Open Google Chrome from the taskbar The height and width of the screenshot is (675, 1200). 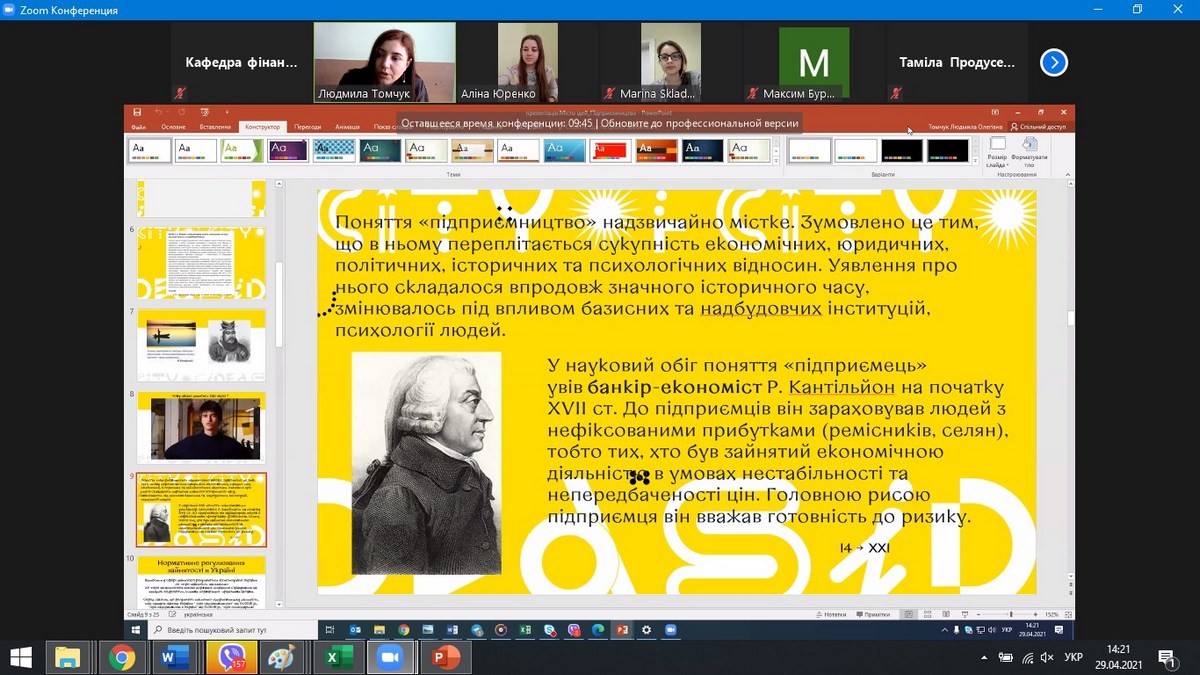tap(122, 657)
